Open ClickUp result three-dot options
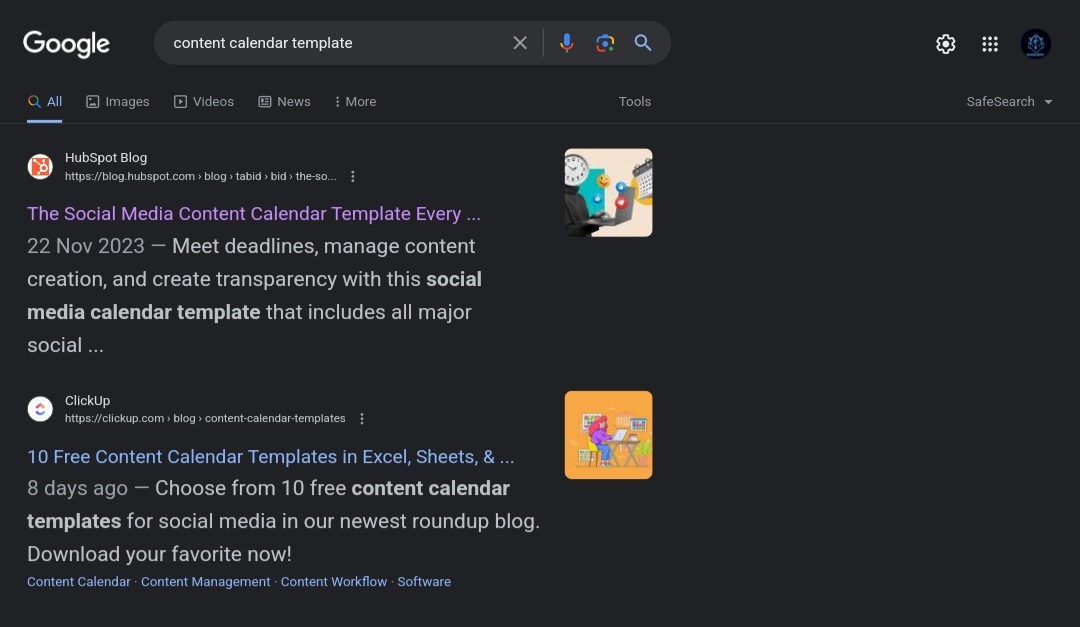The height and width of the screenshot is (627, 1080). pos(362,419)
